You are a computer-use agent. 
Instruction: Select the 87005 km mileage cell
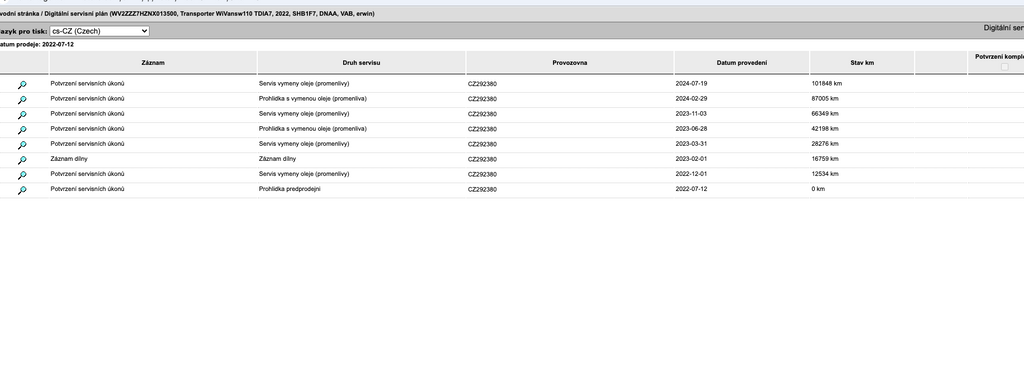click(x=825, y=99)
